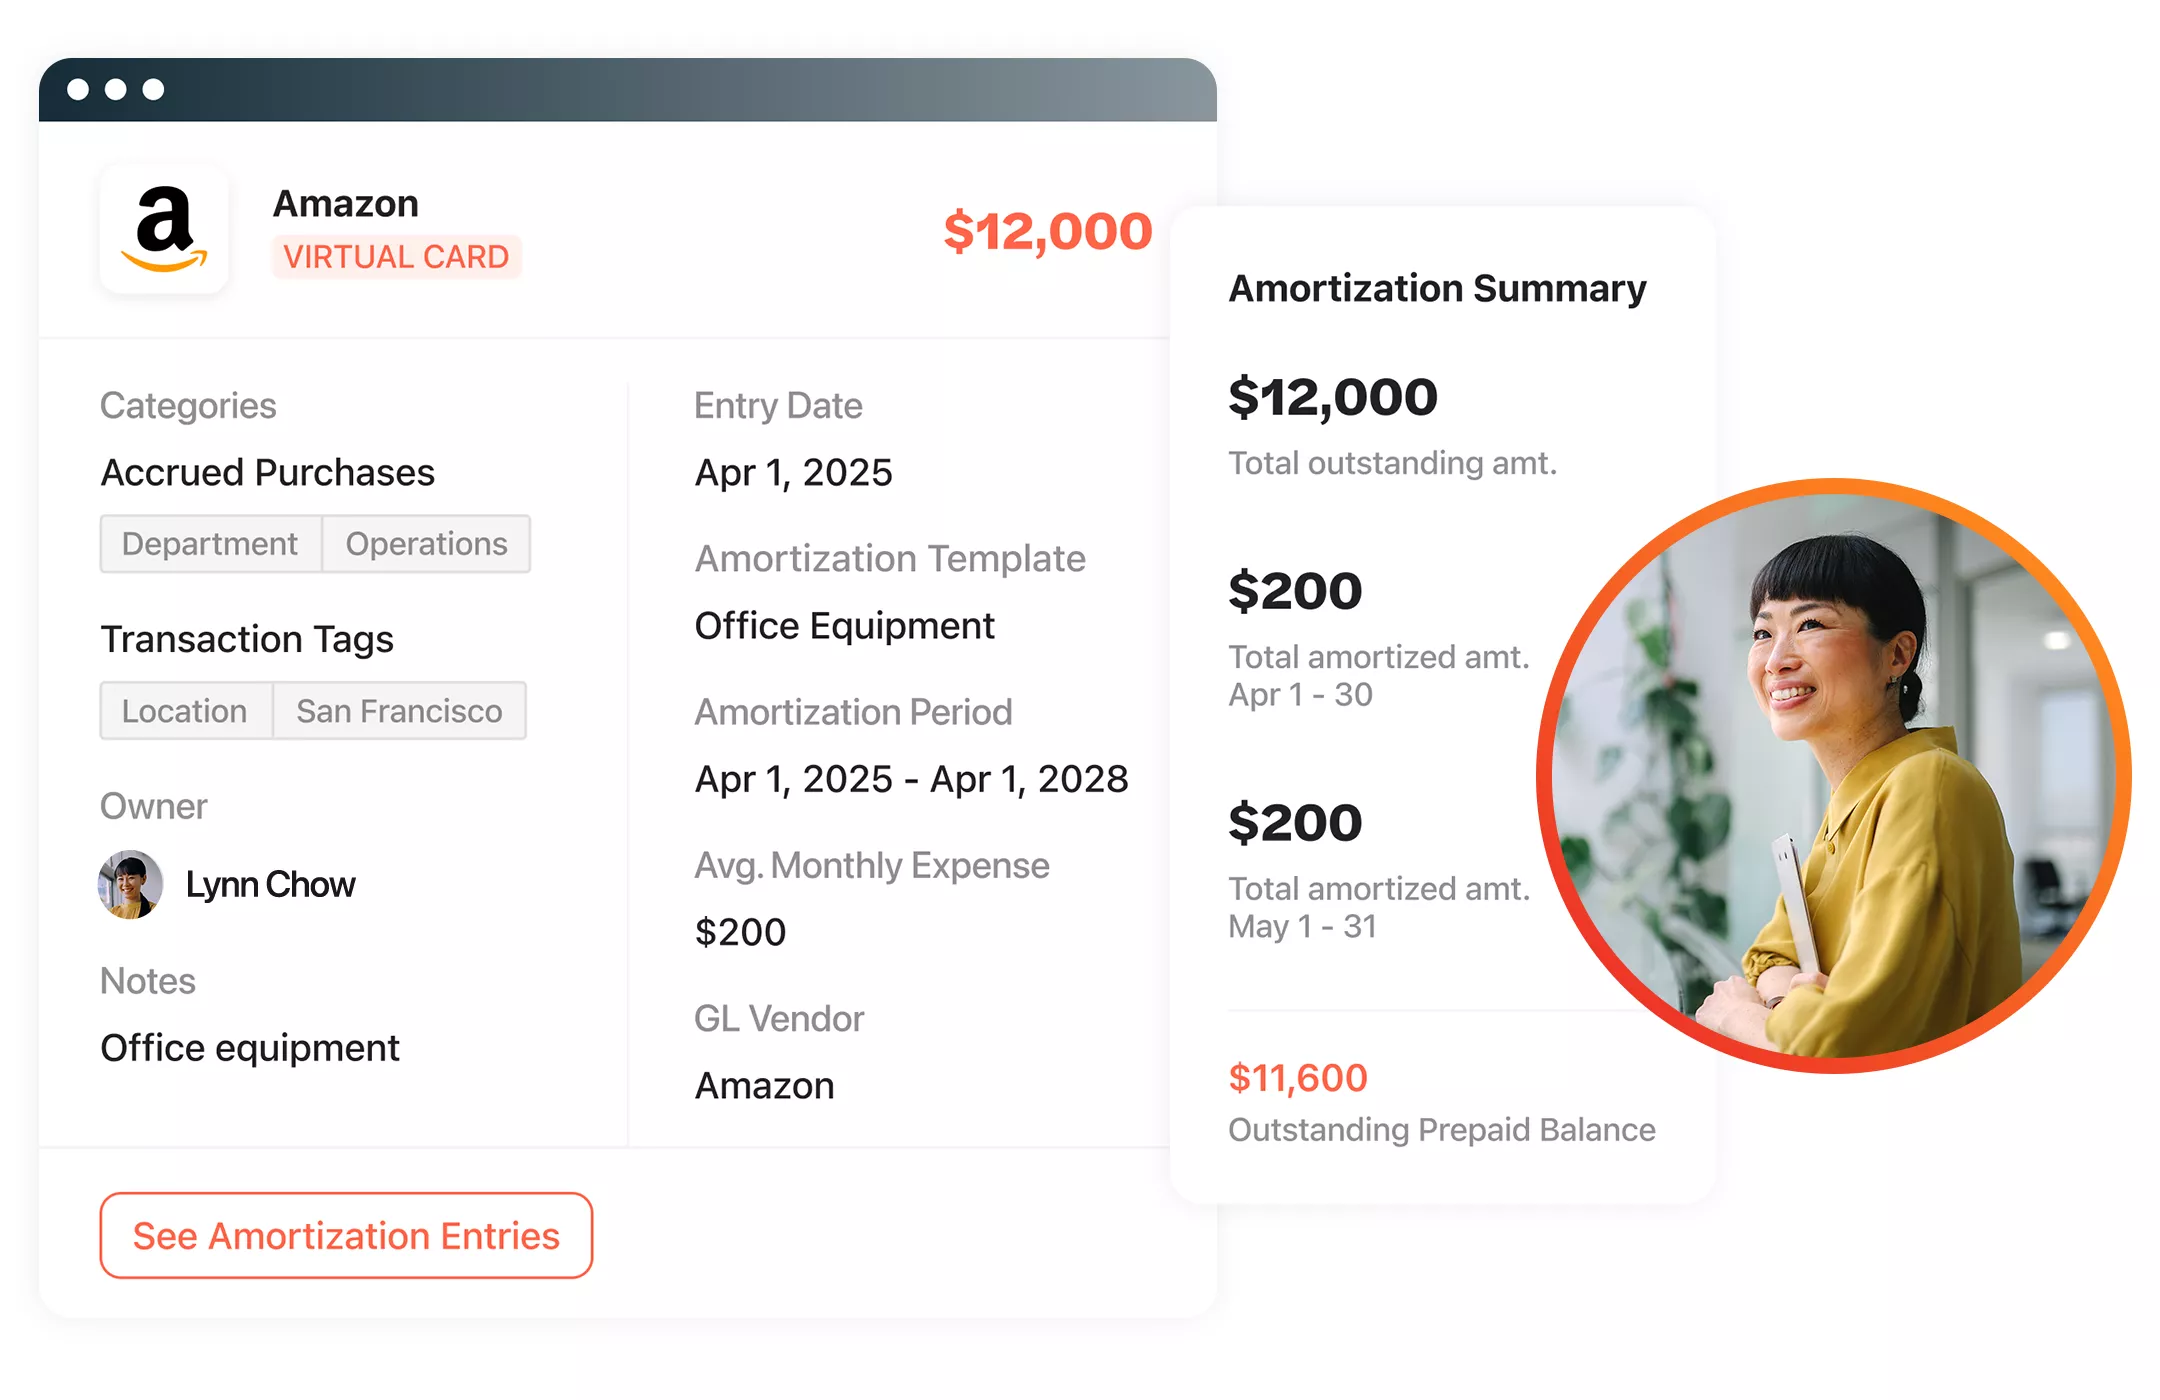Open the amortization period date range

[x=911, y=779]
